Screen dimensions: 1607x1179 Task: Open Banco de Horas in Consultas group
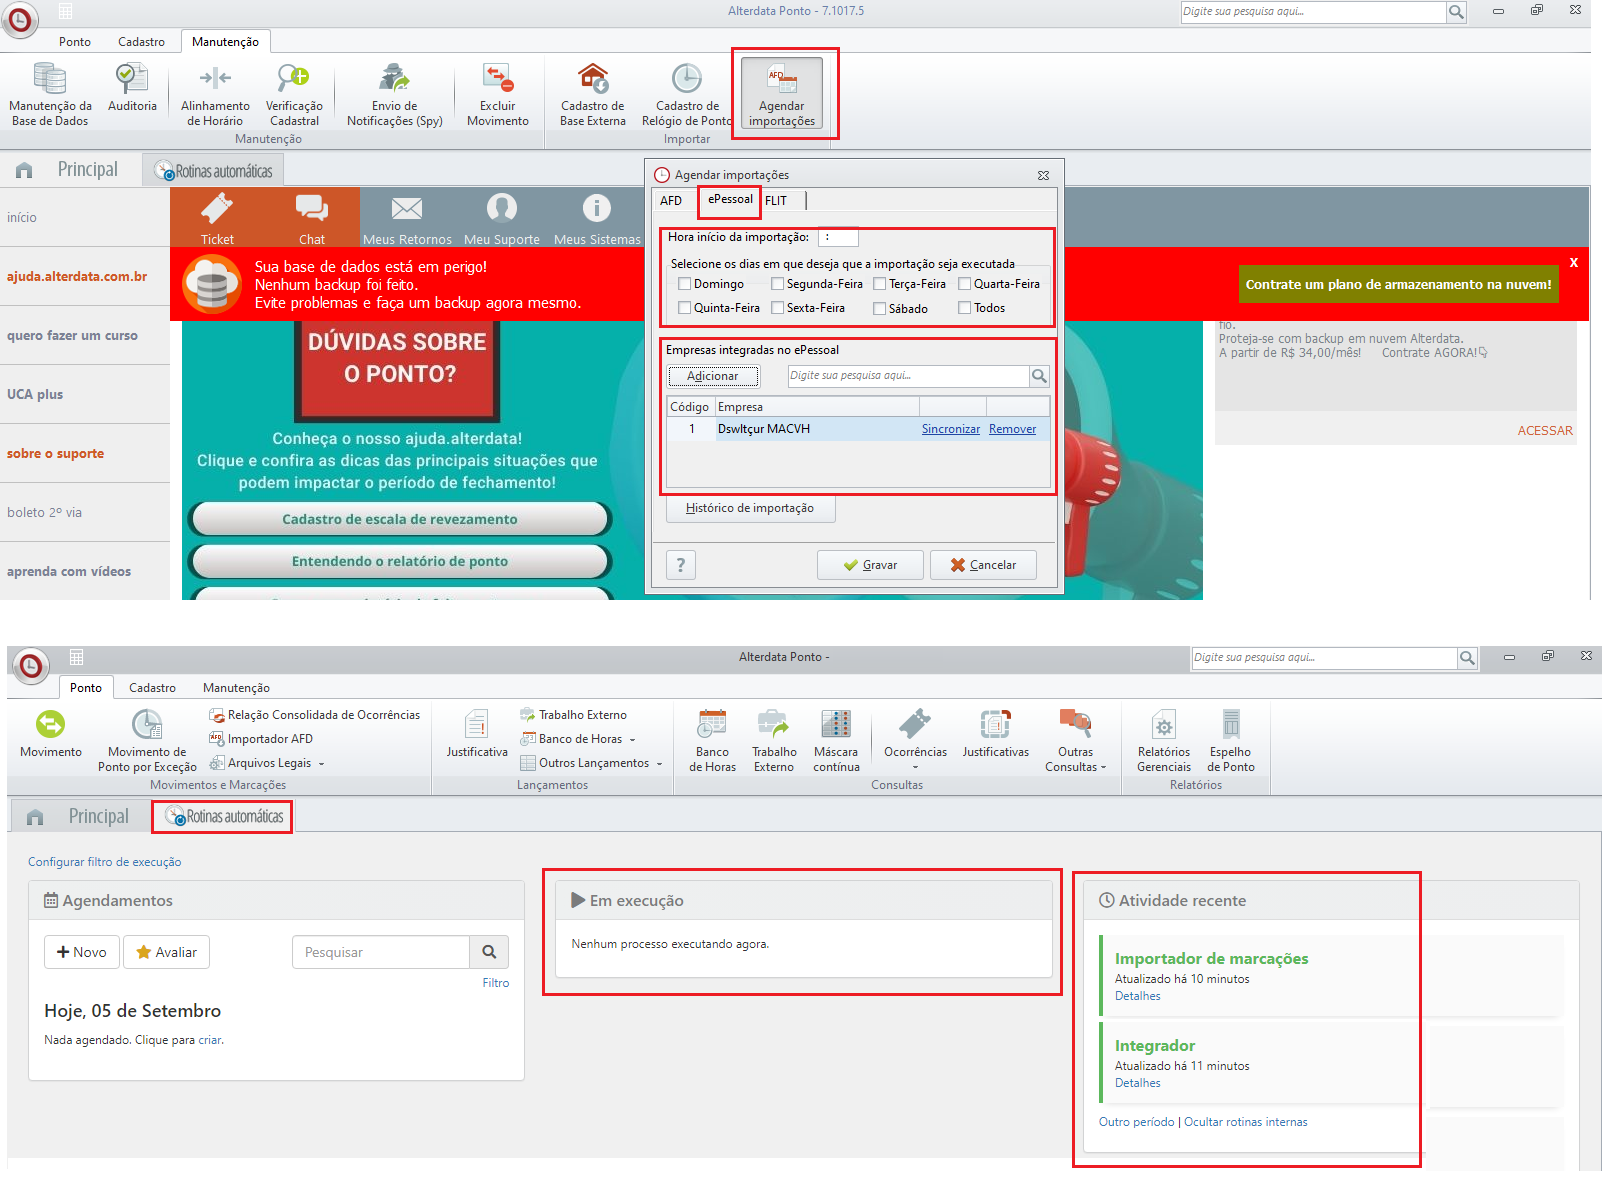(712, 740)
